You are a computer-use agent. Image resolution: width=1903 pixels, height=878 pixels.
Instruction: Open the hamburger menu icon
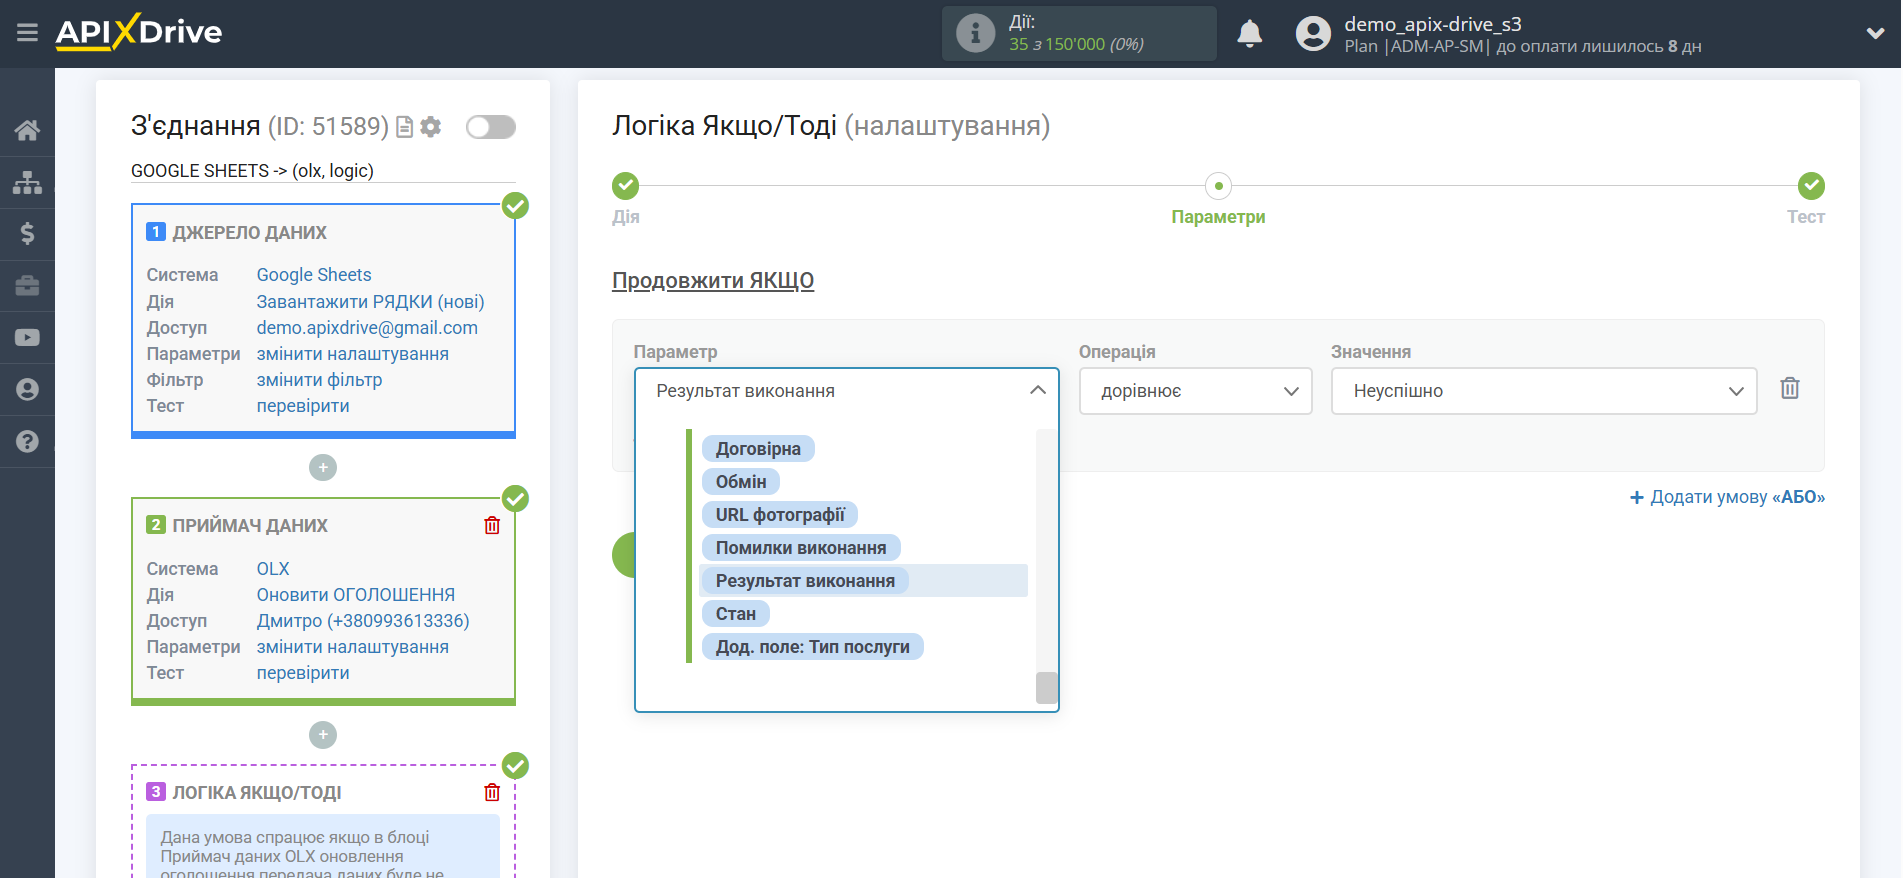(x=27, y=33)
